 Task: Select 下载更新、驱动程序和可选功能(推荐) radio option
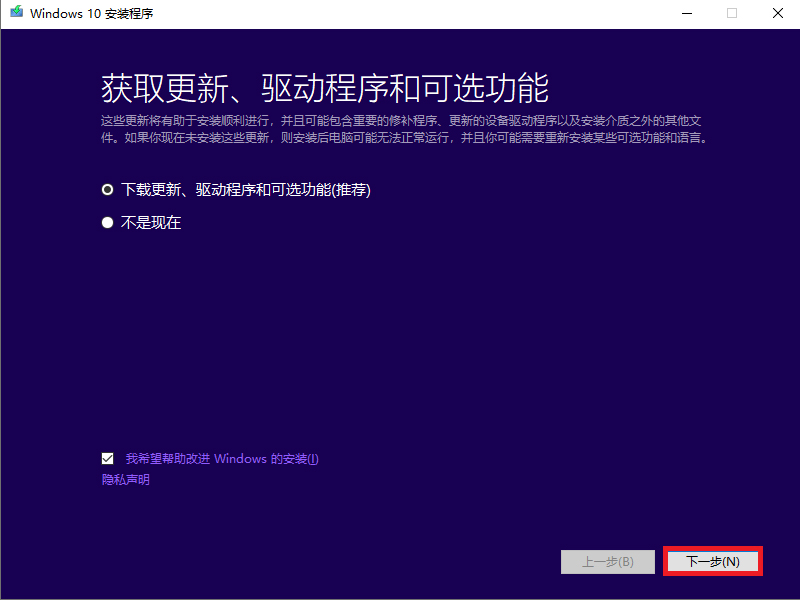tap(107, 189)
